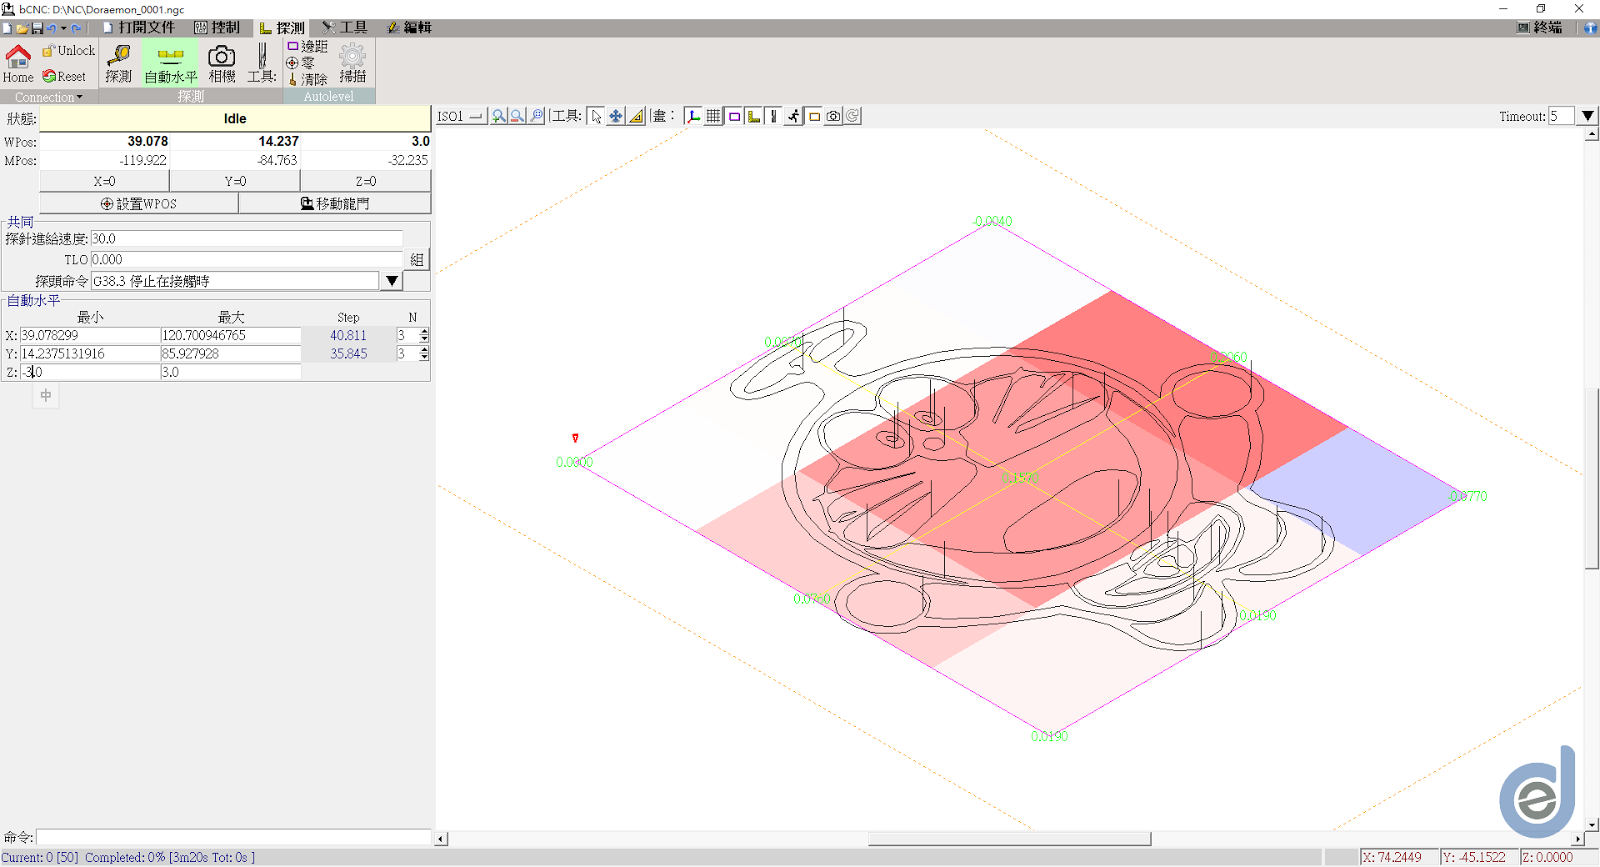Toggle paths display in canvas toolbar
Screen dimensions: 1600x867
(x=773, y=116)
